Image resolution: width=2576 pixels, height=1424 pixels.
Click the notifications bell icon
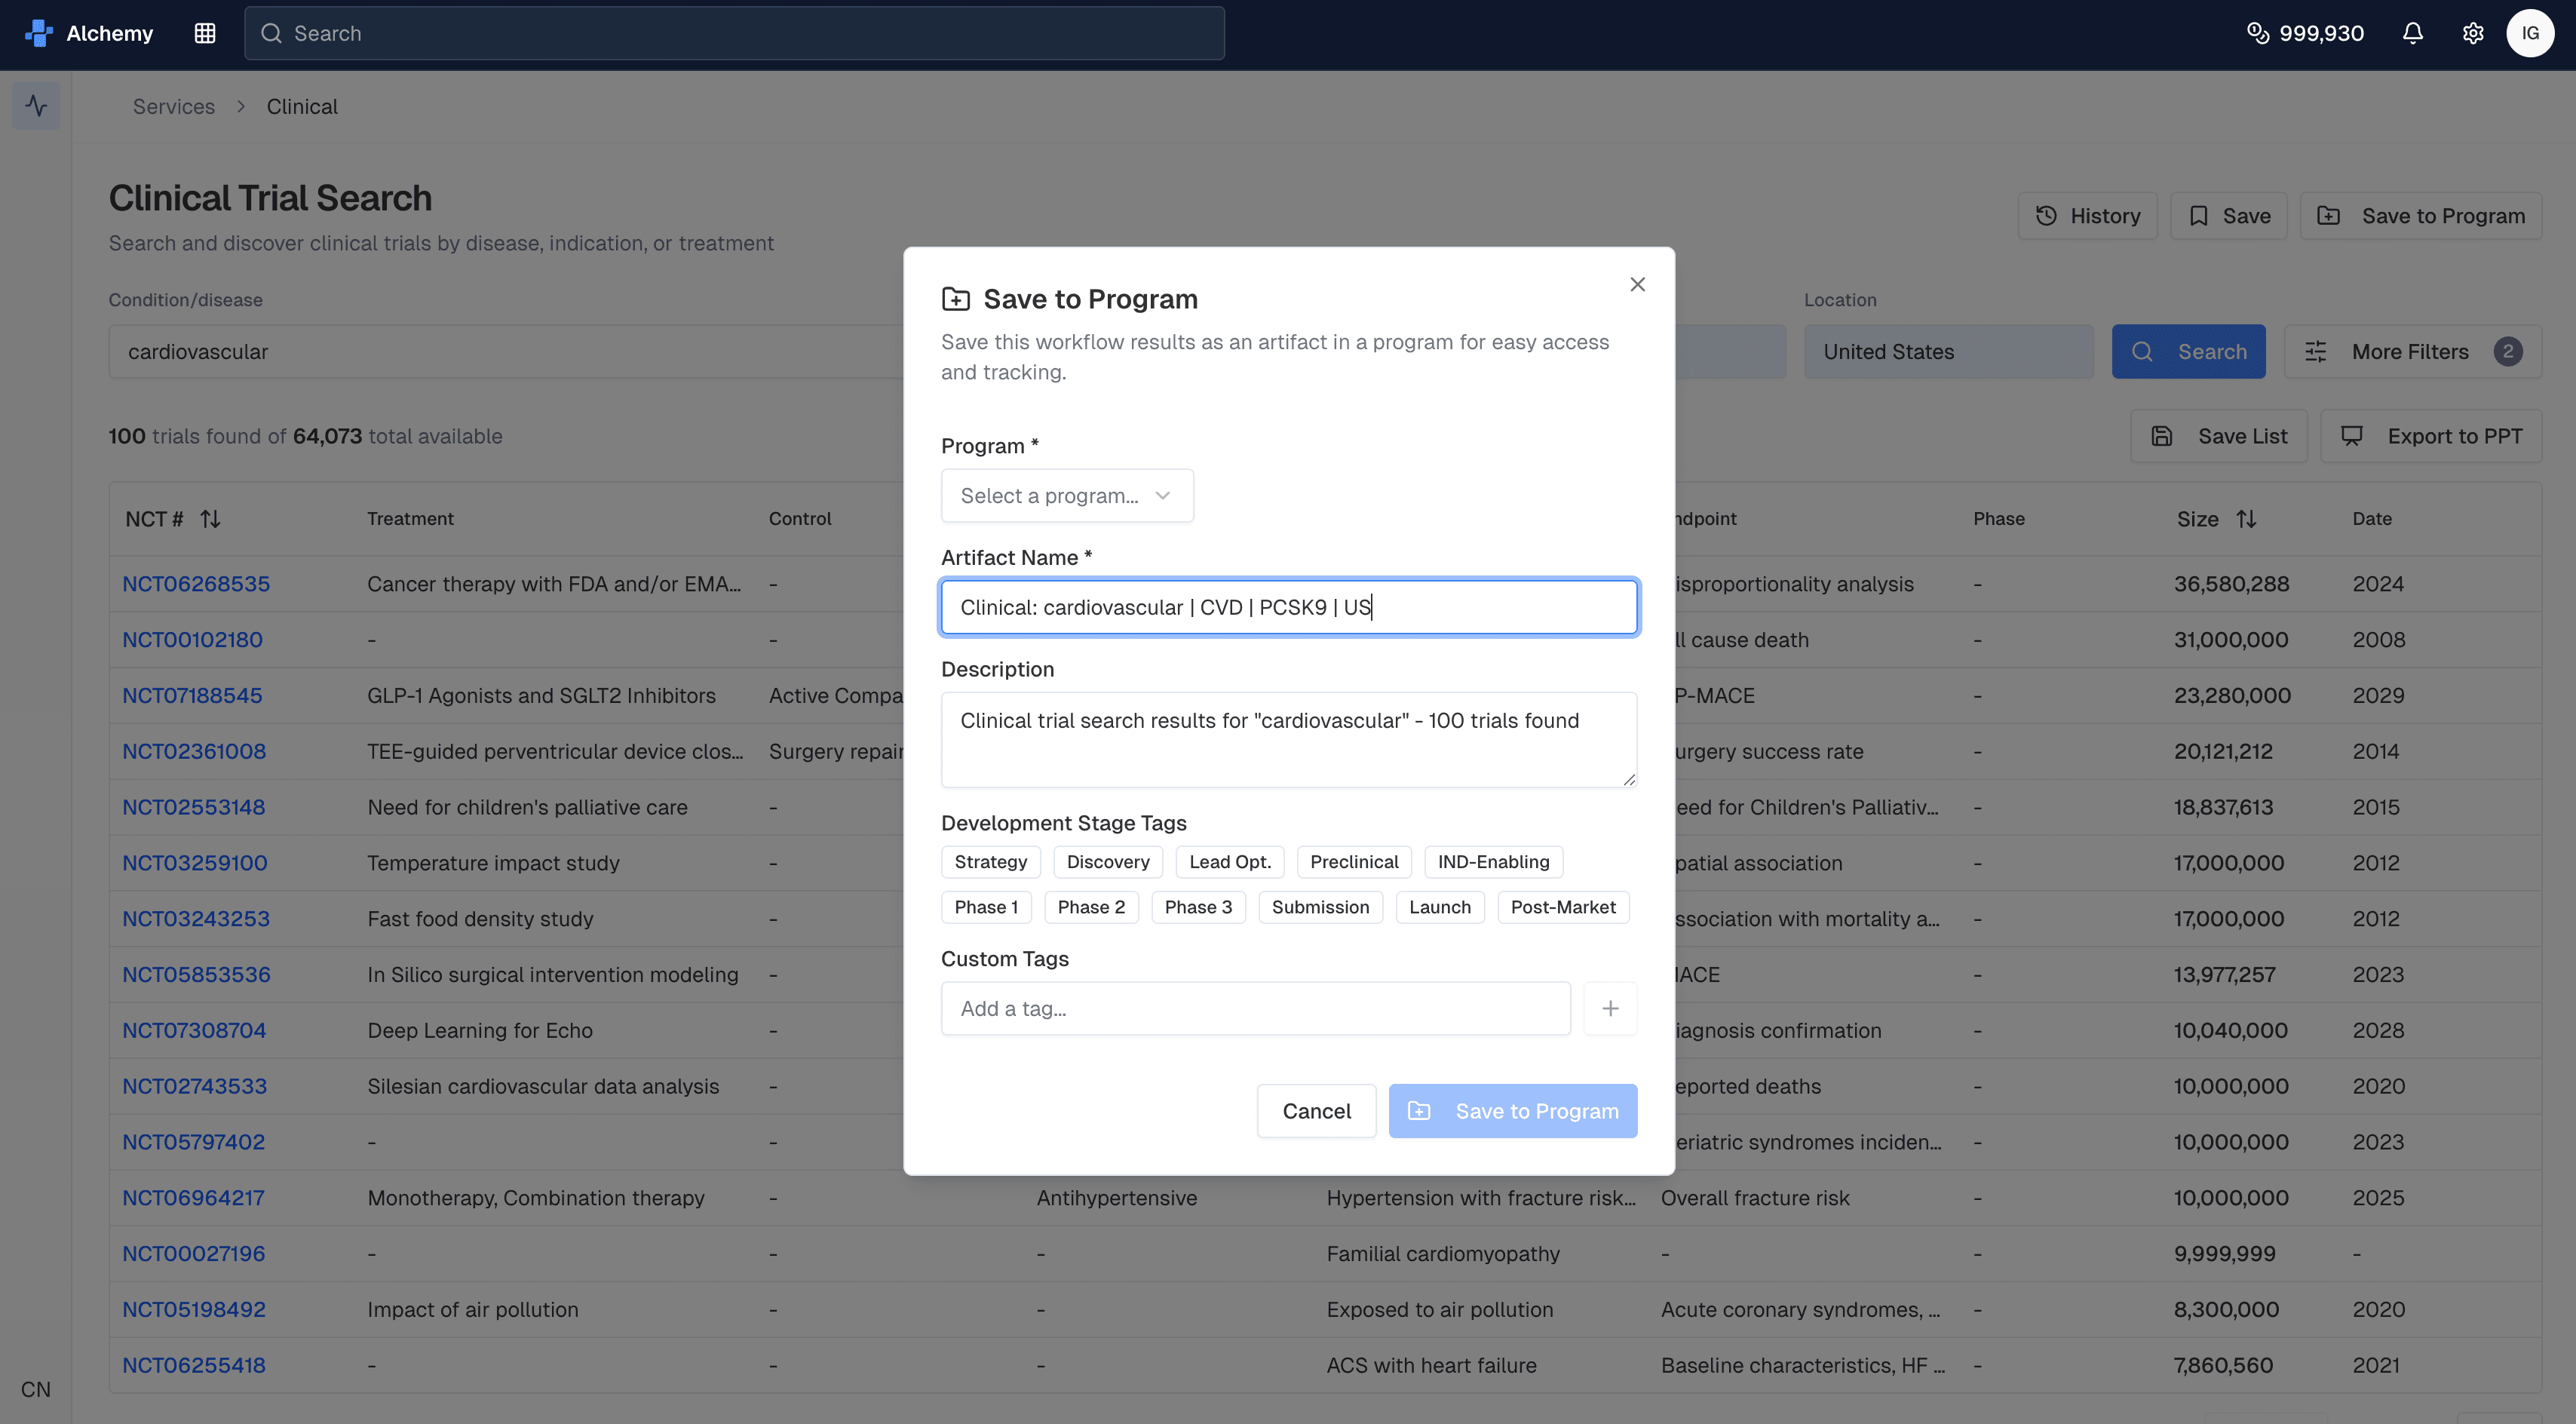(x=2412, y=33)
